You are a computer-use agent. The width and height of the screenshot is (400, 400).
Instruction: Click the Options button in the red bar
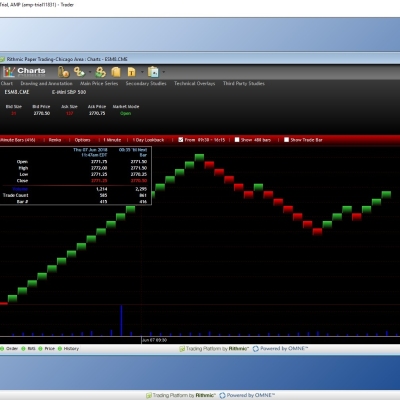(82, 140)
